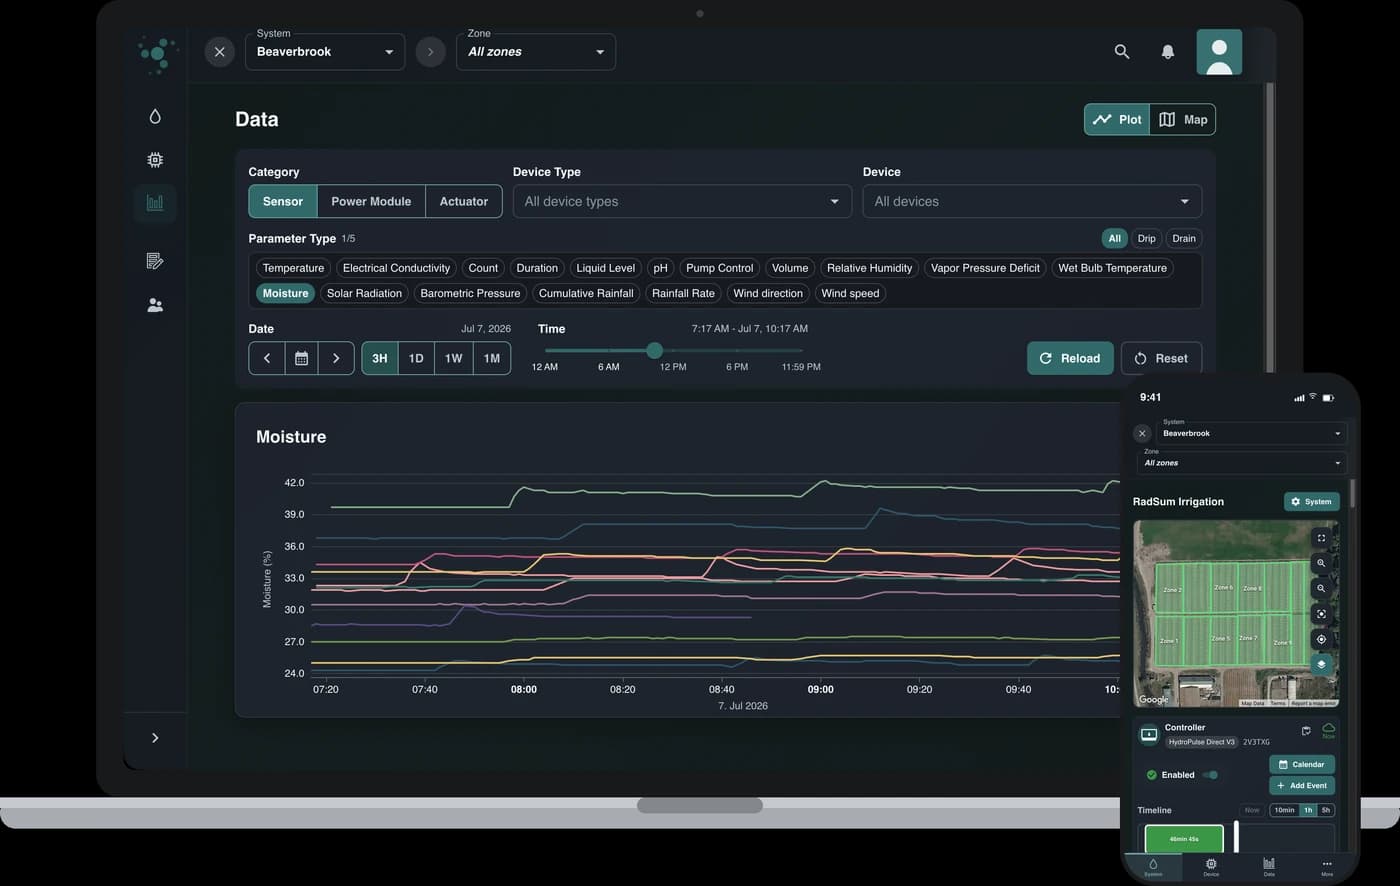Toggle the Liquid Level chip
This screenshot has height=886, width=1400.
click(x=606, y=268)
